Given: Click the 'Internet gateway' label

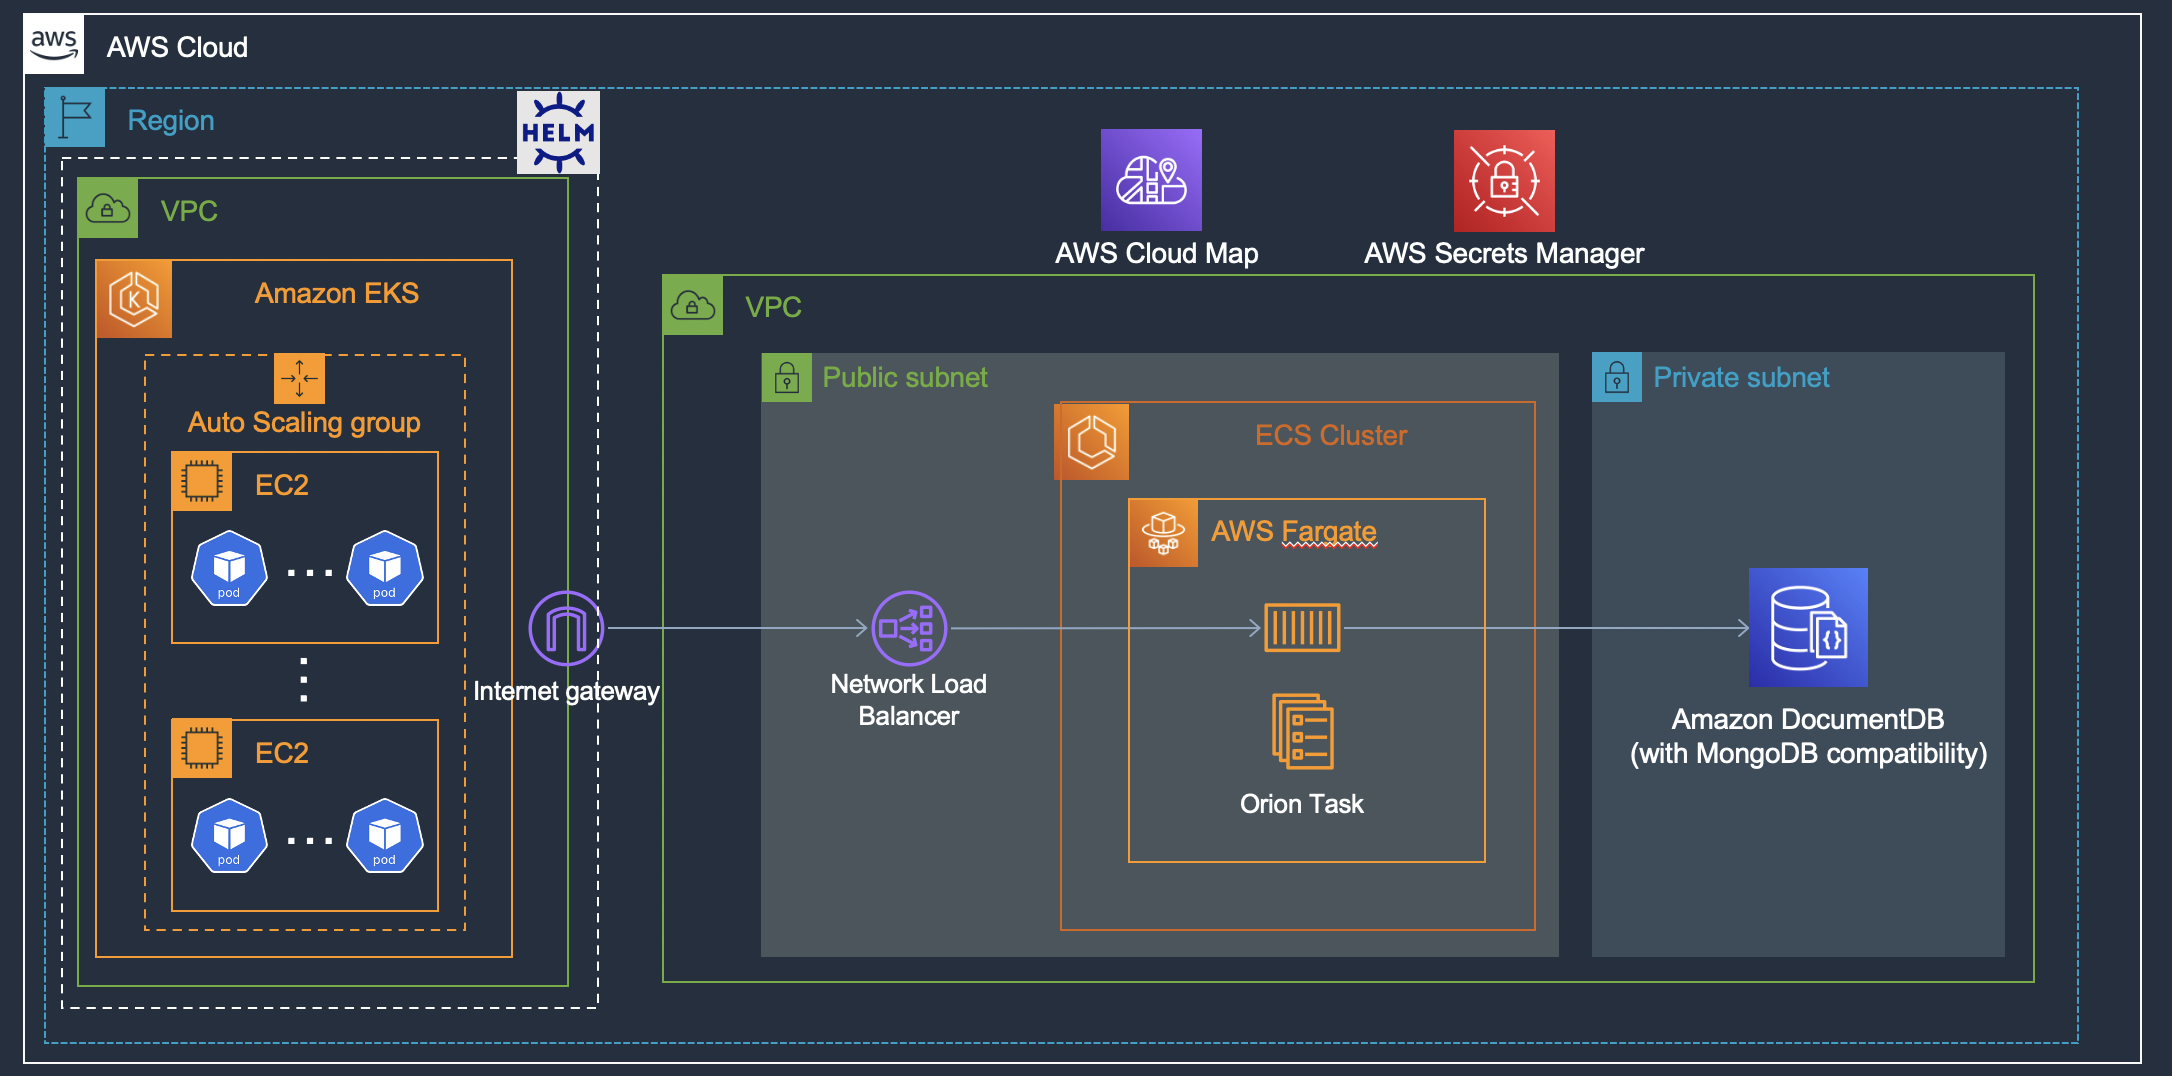Looking at the screenshot, I should pos(566,691).
